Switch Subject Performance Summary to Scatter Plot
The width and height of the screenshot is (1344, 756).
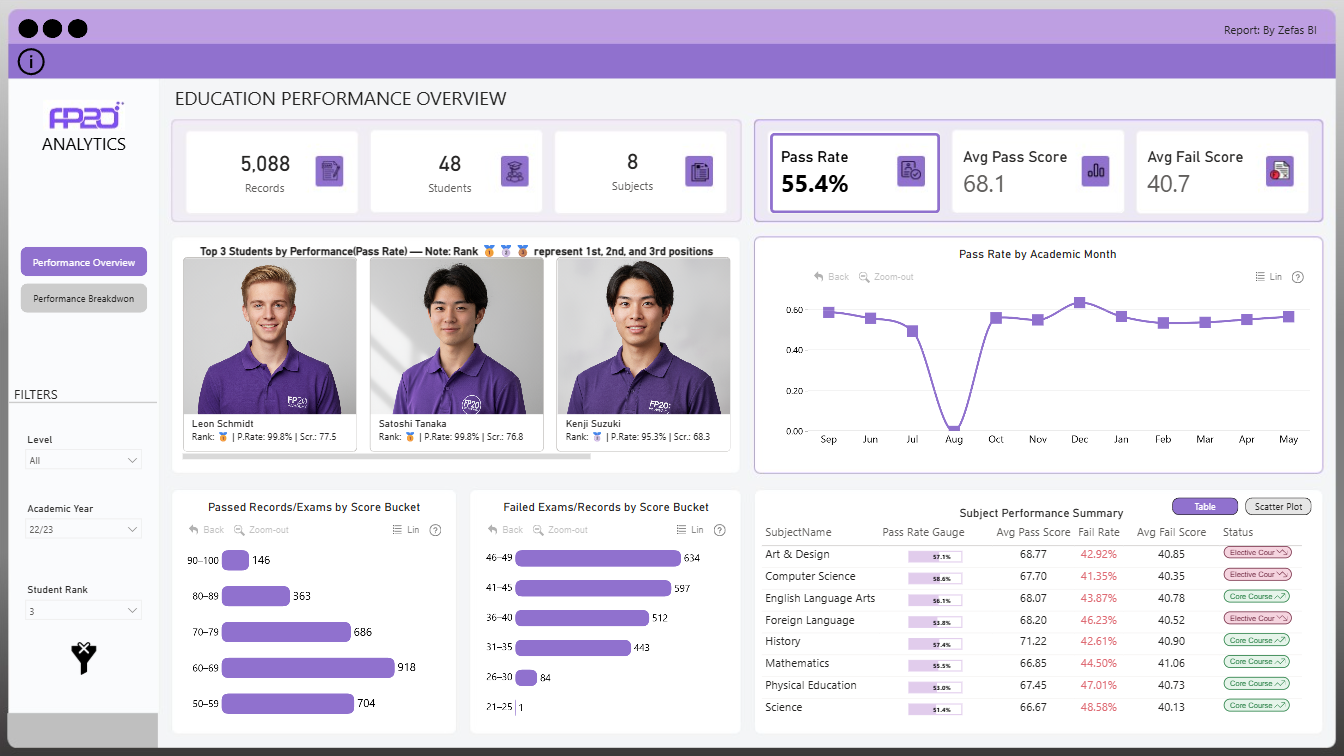tap(1277, 506)
